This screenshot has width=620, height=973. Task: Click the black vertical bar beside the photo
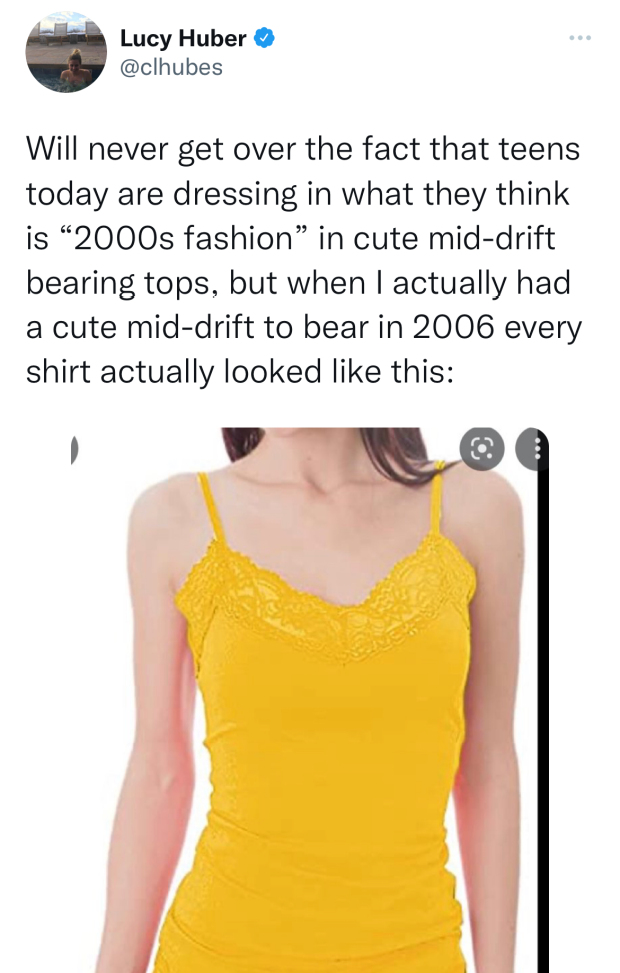click(543, 720)
